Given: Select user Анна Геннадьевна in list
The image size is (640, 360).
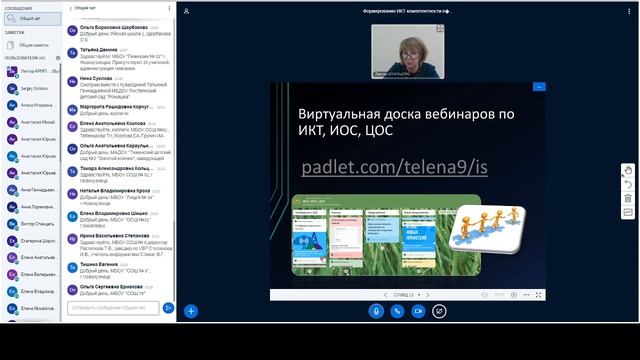Looking at the screenshot, I should click(33, 190).
